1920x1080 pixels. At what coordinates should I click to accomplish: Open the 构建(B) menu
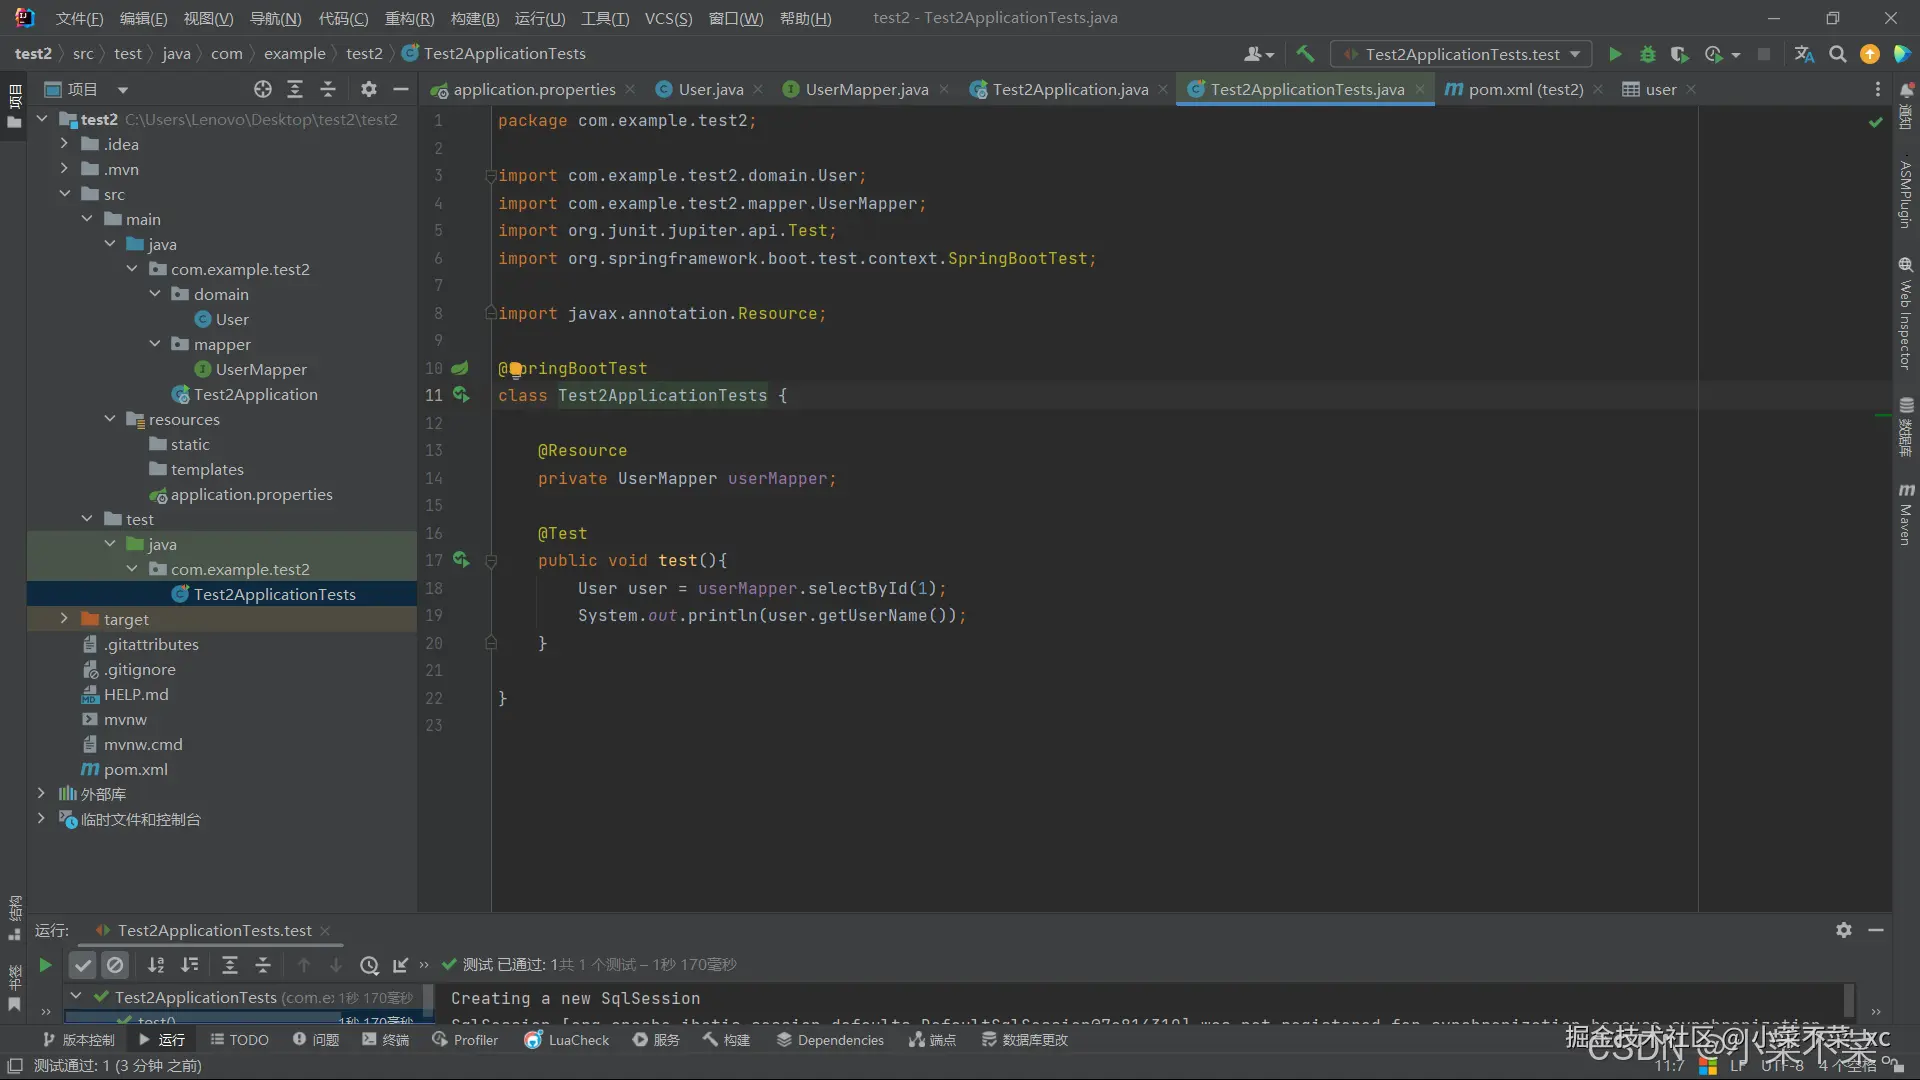474,18
